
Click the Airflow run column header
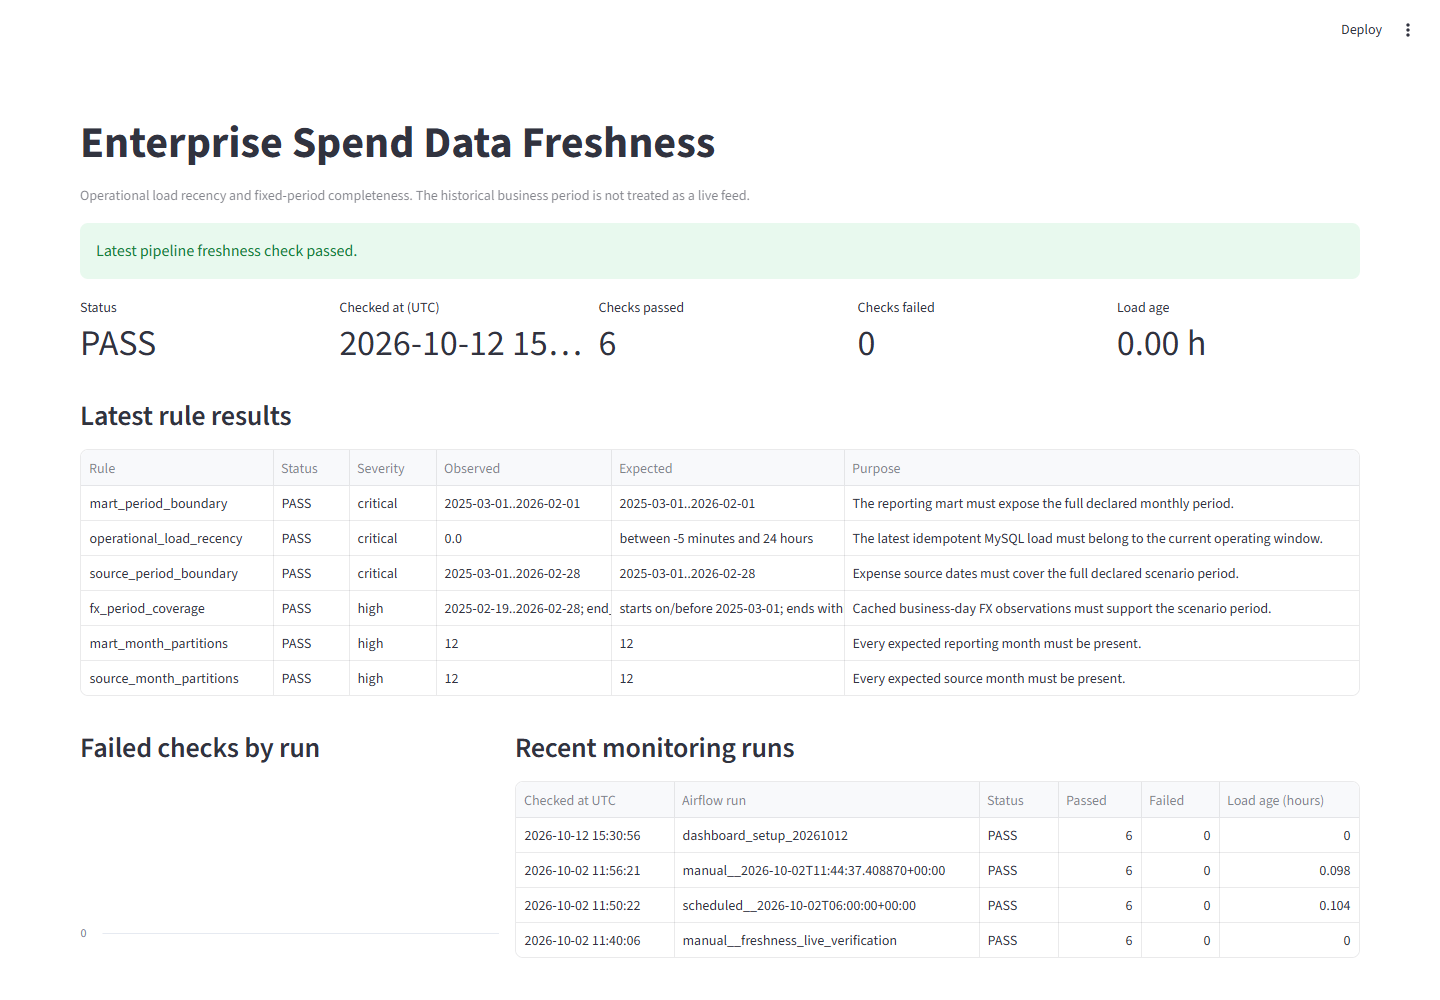coord(827,800)
